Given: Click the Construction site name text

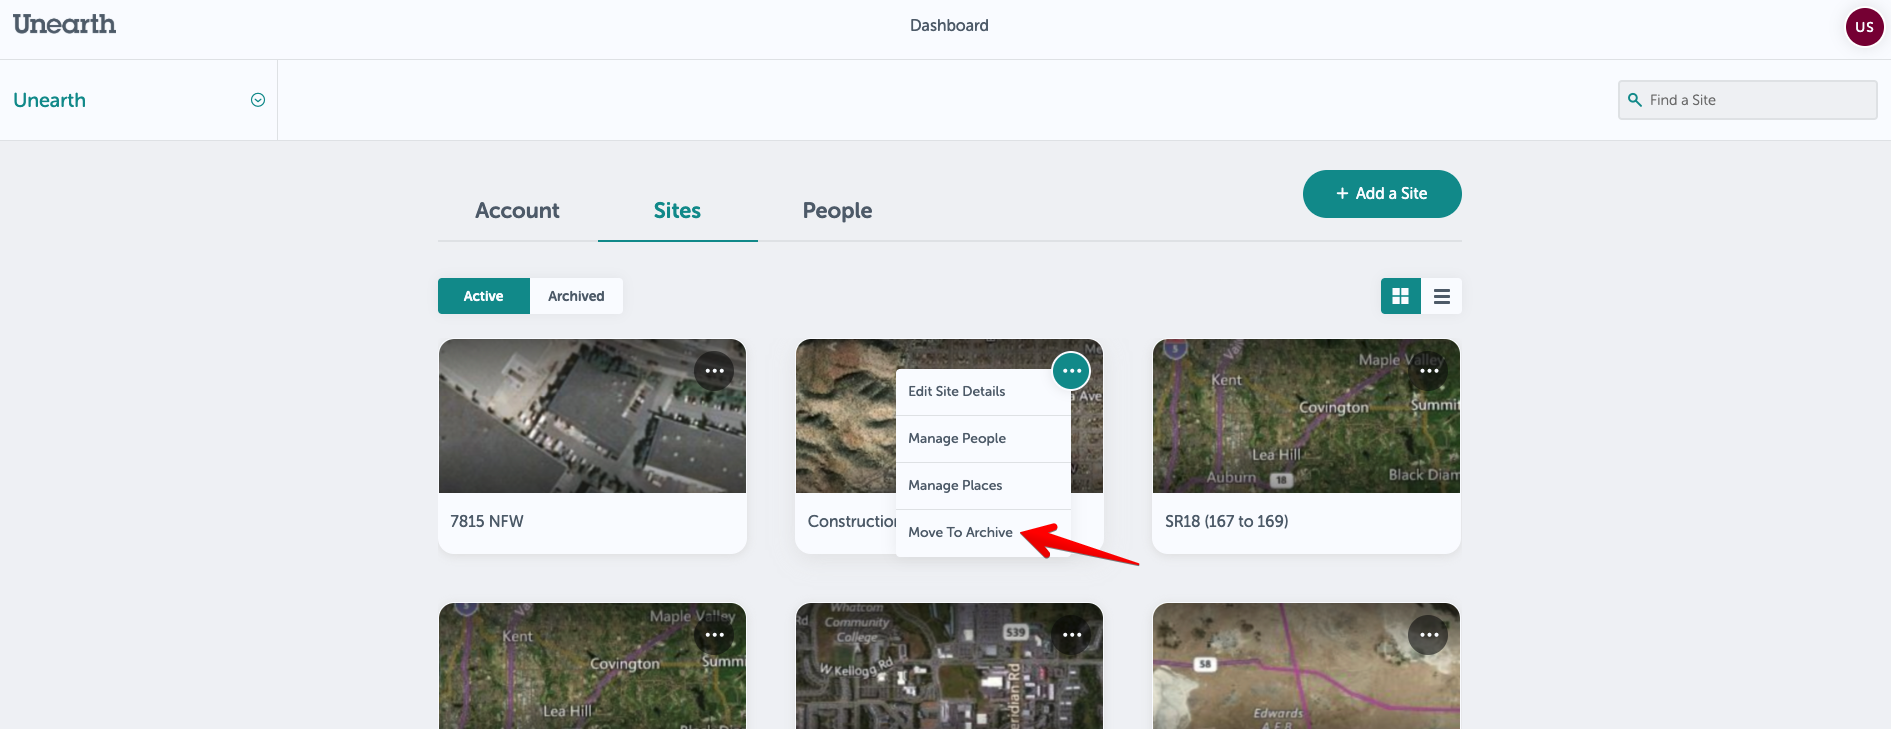Looking at the screenshot, I should [x=852, y=521].
